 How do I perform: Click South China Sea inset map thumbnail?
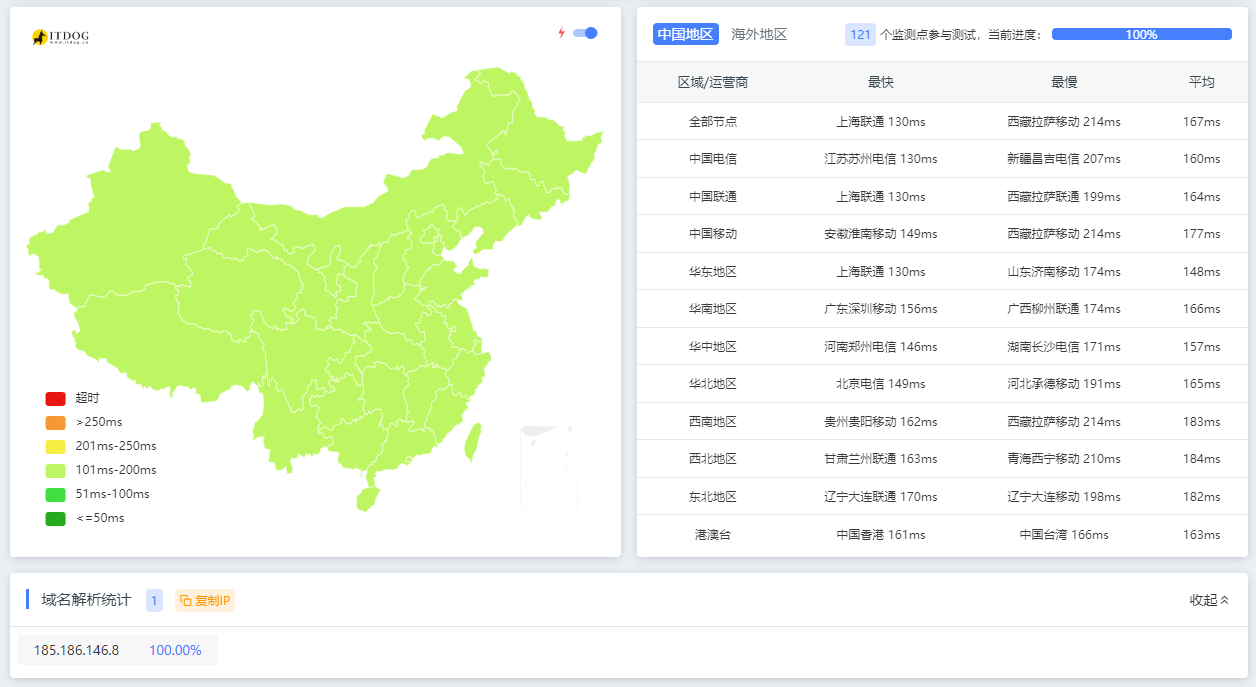[548, 467]
